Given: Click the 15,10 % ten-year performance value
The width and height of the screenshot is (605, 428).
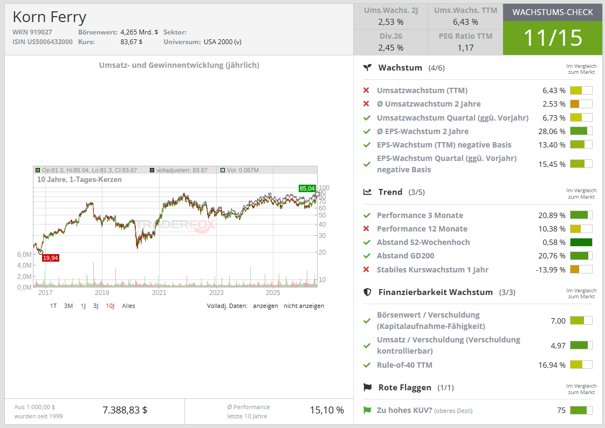Looking at the screenshot, I should pos(327,410).
